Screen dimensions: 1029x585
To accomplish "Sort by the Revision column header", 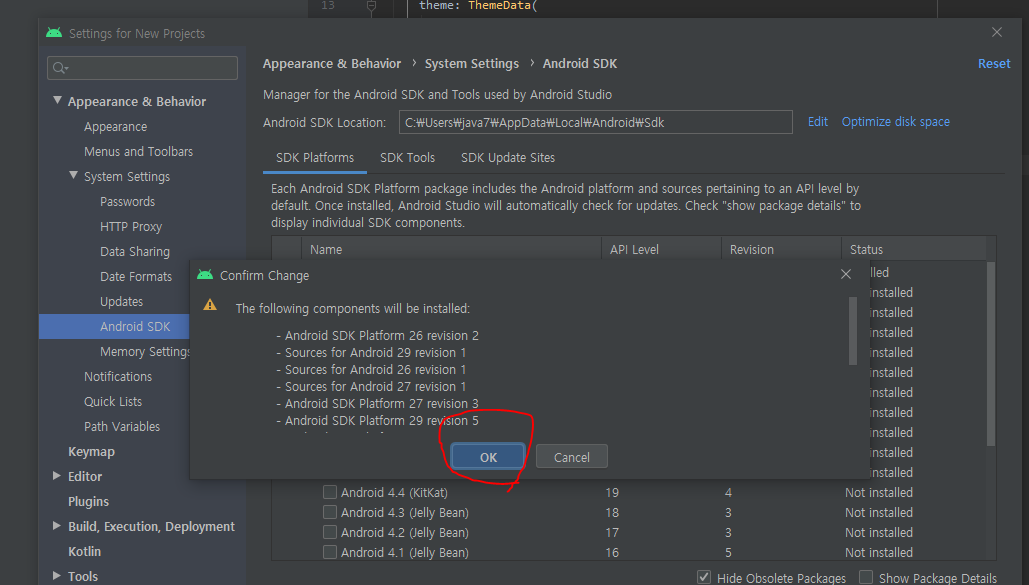I will 782,249.
